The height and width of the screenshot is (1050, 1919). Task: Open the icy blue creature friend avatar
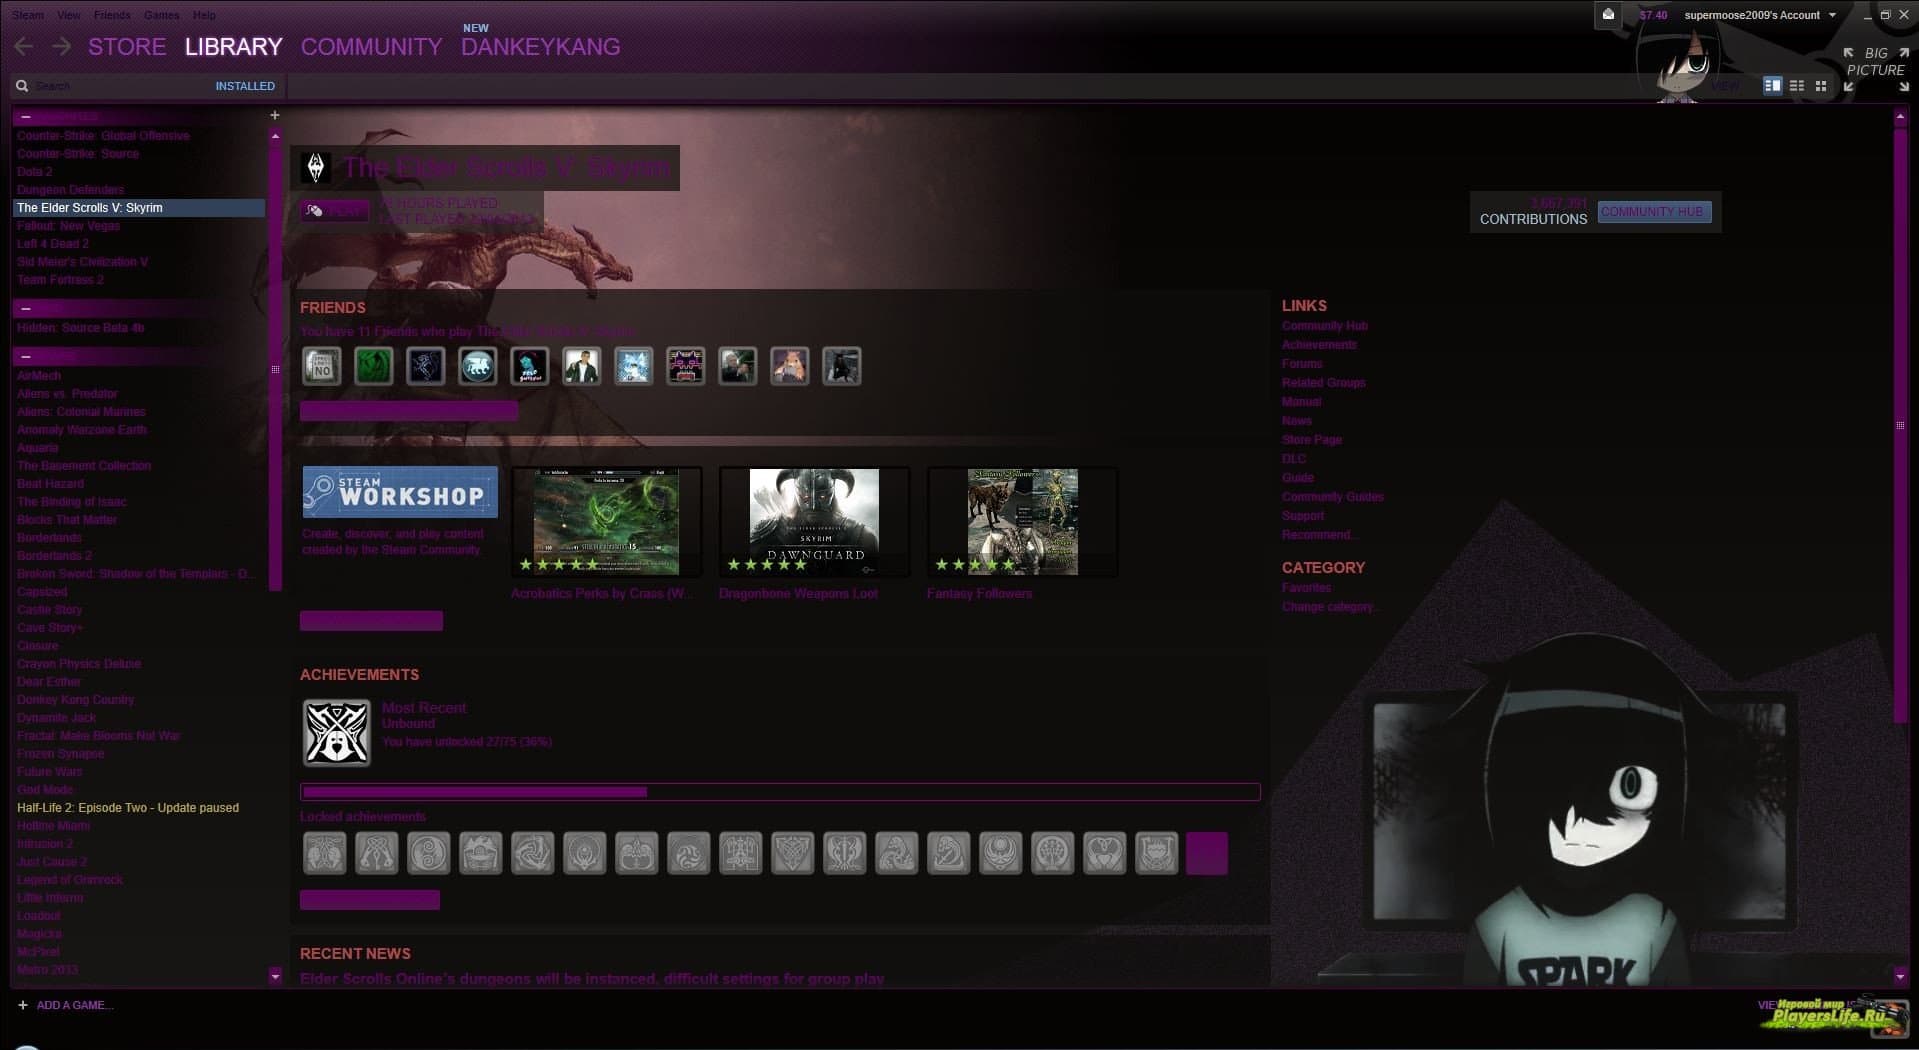pos(634,366)
